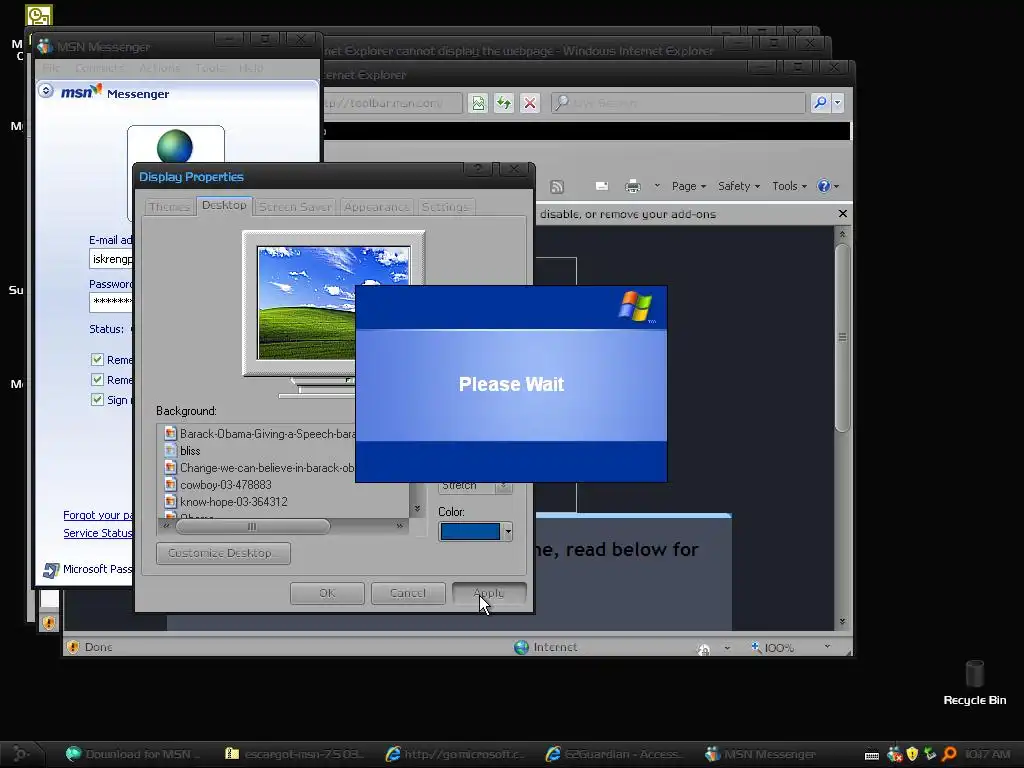Click the read mail envelope icon in Internet Explorer
The image size is (1024, 768).
pyautogui.click(x=602, y=186)
